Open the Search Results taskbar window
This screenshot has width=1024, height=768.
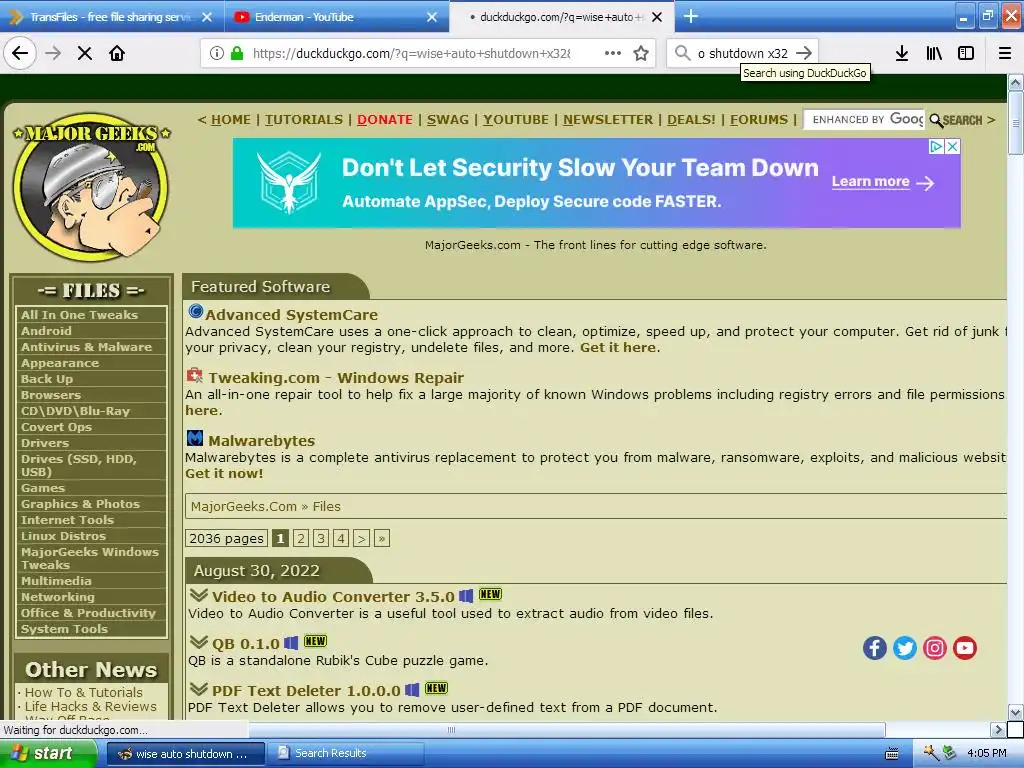345,754
